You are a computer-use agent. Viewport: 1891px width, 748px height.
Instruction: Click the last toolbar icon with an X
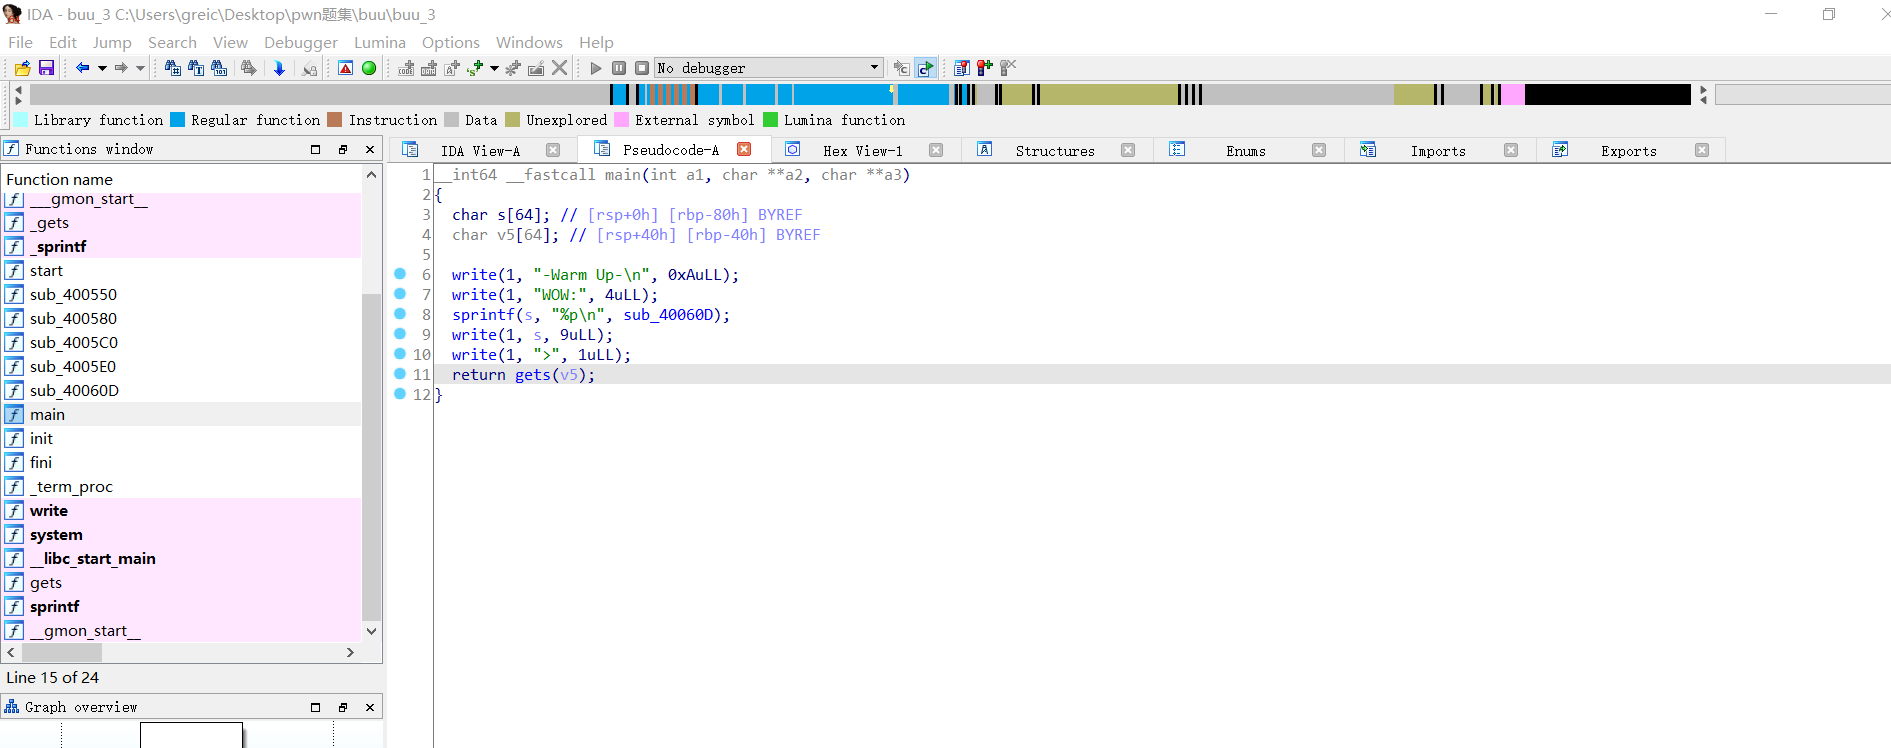click(1008, 68)
